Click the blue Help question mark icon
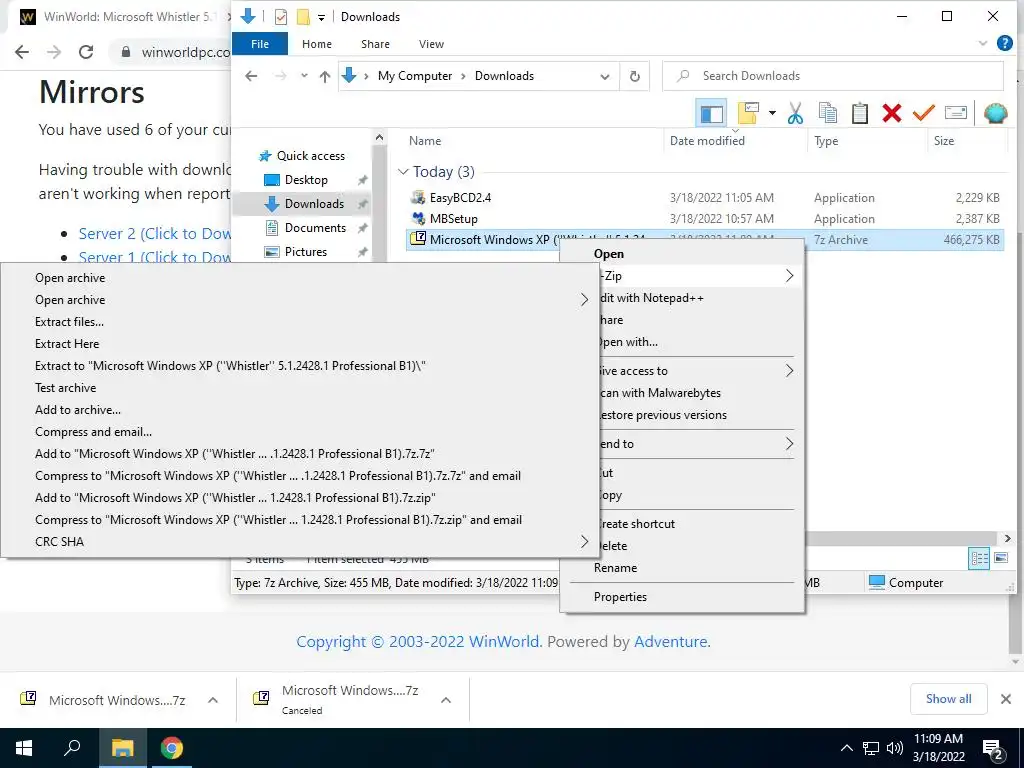The width and height of the screenshot is (1024, 768). [1004, 43]
